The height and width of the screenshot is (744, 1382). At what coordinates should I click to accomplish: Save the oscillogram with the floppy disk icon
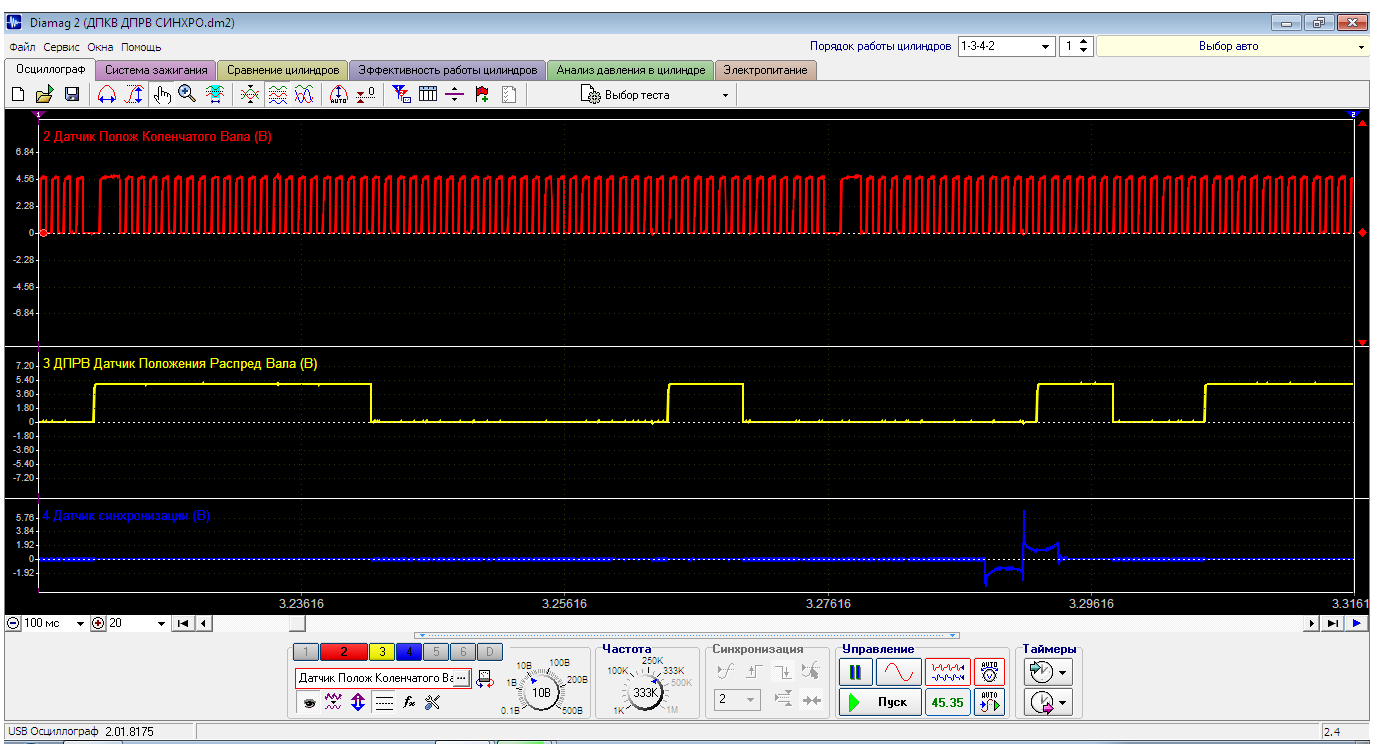click(x=72, y=95)
